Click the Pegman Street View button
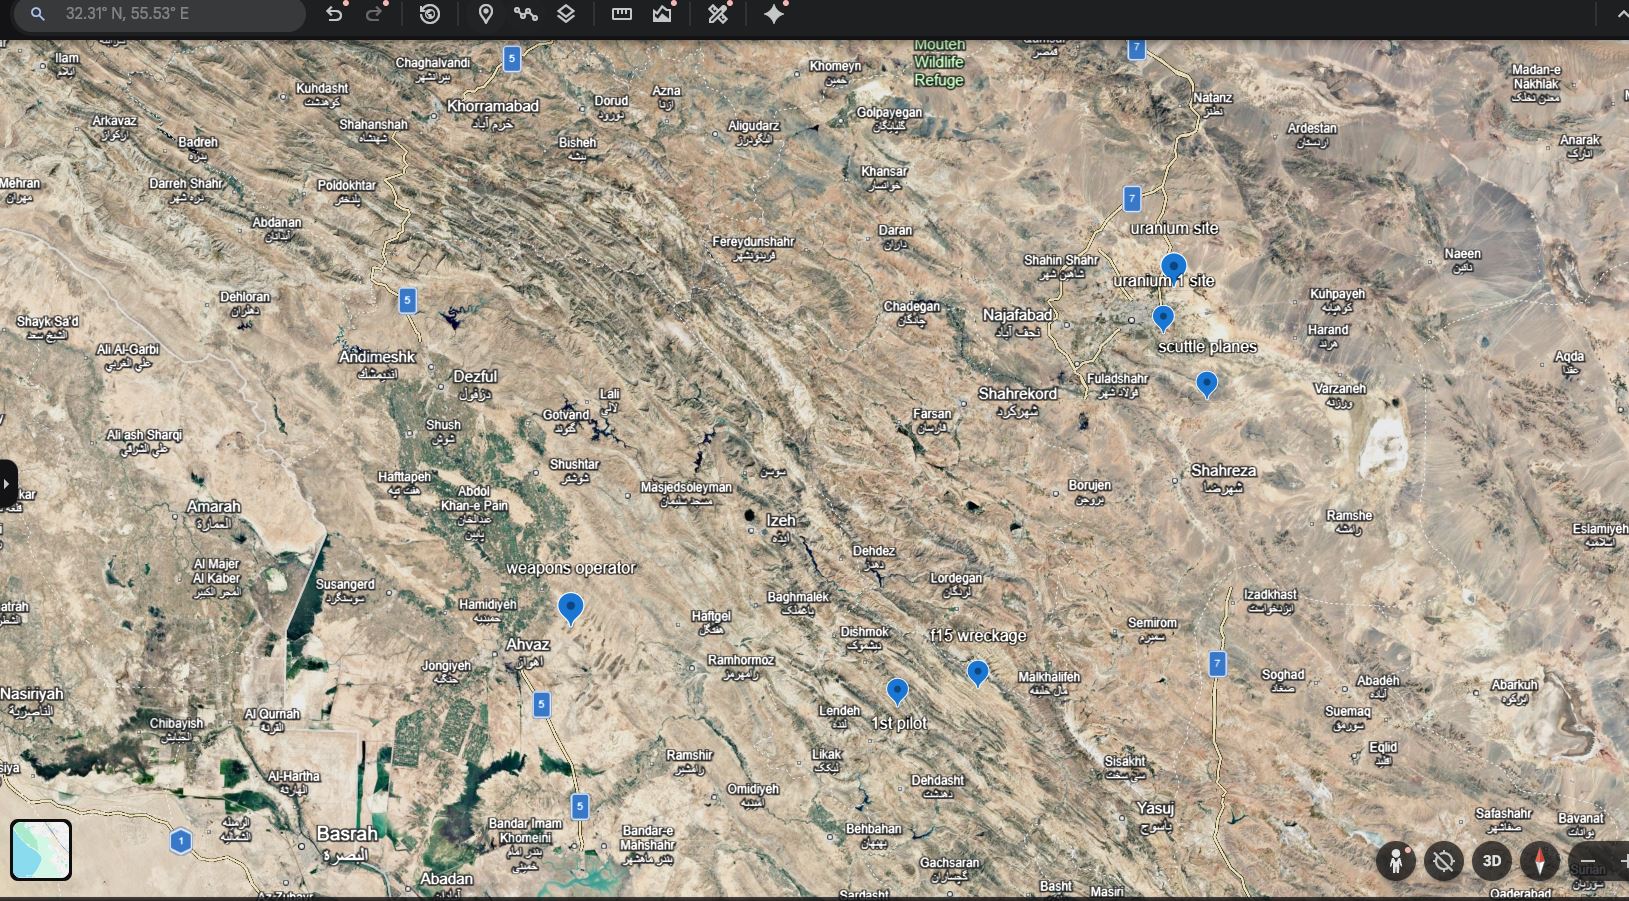This screenshot has width=1629, height=901. point(1396,861)
